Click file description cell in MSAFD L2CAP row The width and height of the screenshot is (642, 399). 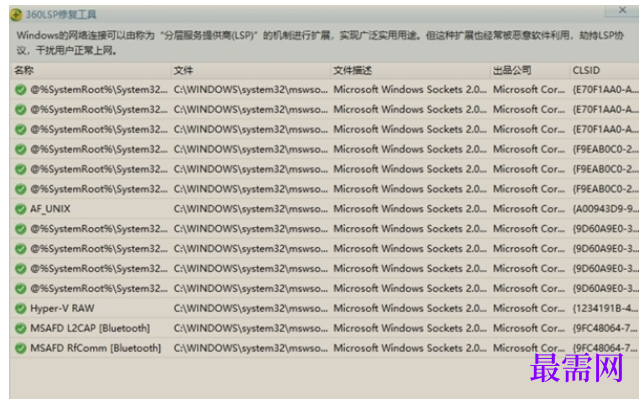pyautogui.click(x=410, y=328)
